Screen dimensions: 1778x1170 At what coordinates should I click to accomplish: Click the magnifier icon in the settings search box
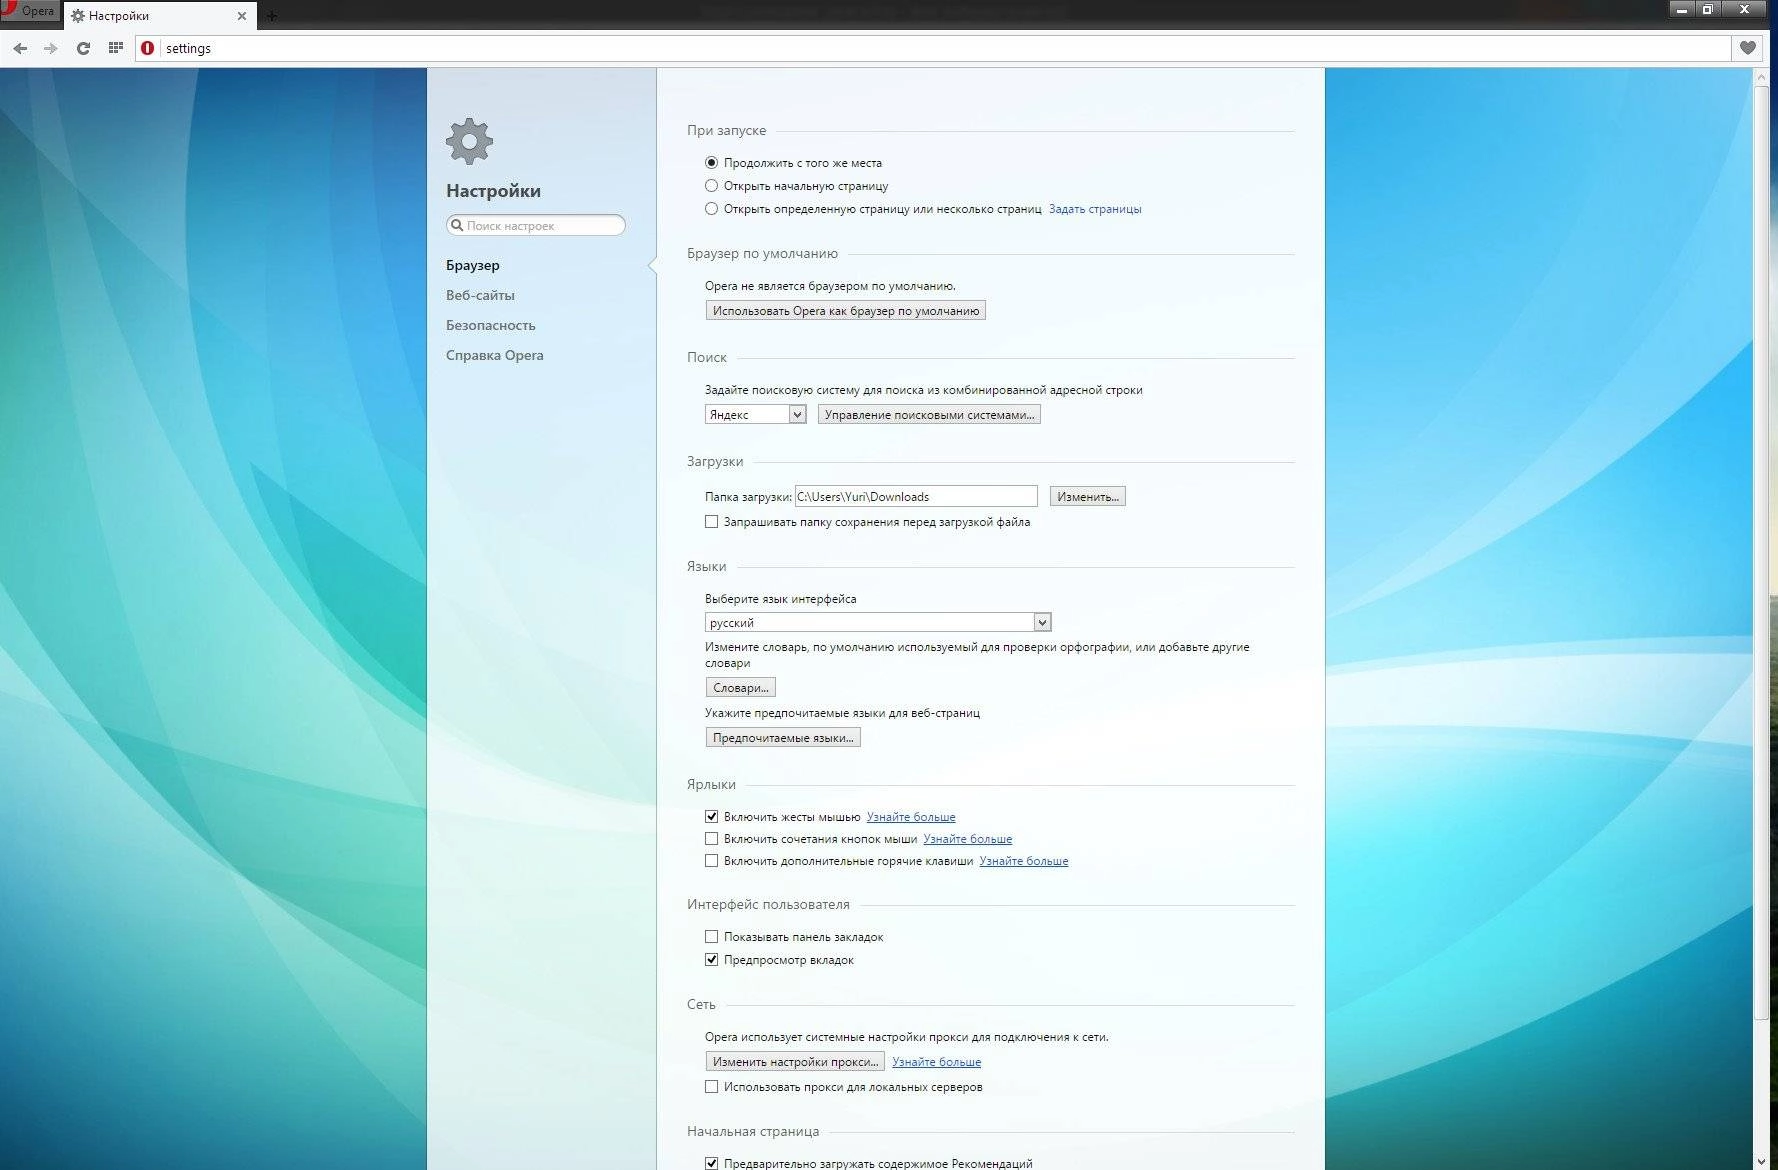point(457,225)
